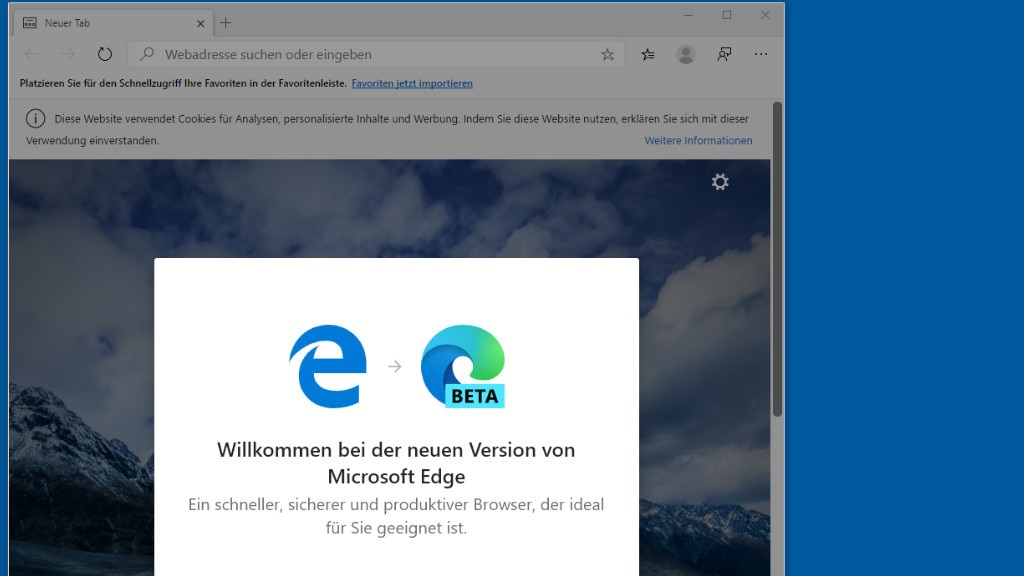Open Weitere Informationen link
Viewport: 1024px width, 576px height.
[x=698, y=140]
